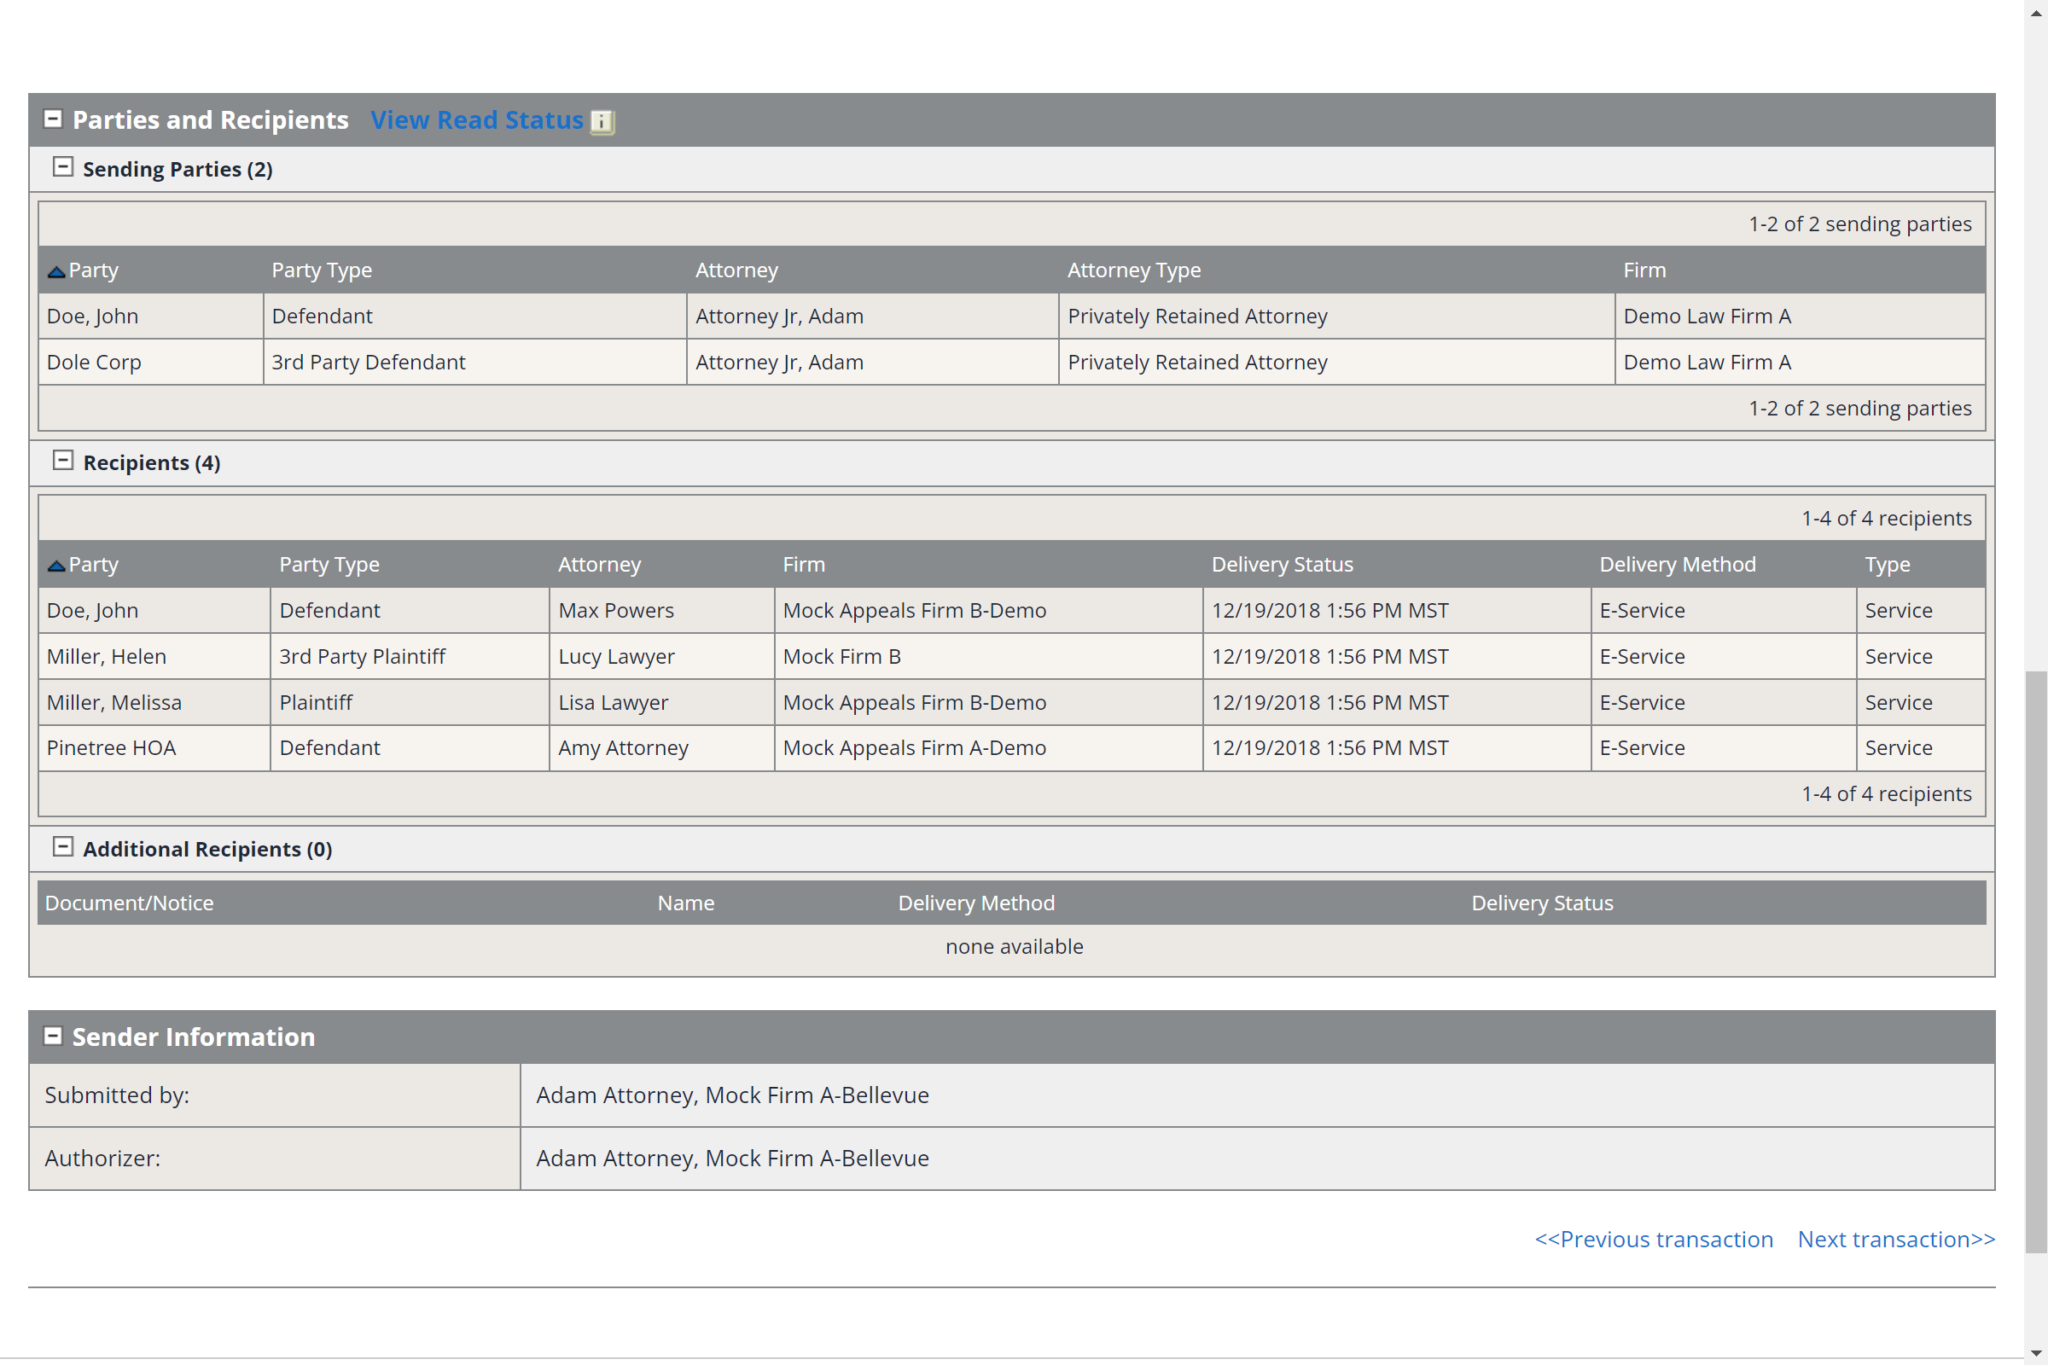The width and height of the screenshot is (2048, 1365).
Task: Click the sort arrow on recipients Party column
Action: (56, 564)
